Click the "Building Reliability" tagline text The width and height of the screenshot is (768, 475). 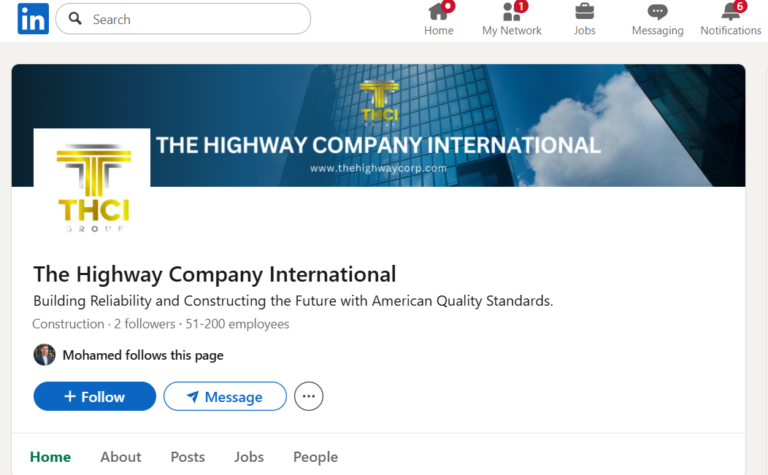pyautogui.click(x=293, y=301)
